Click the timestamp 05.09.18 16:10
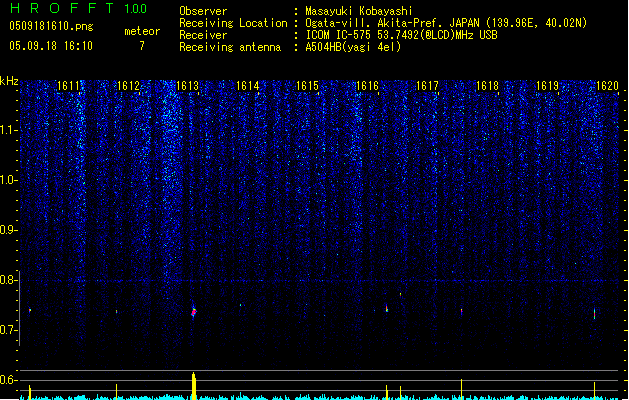Viewport: 629px width, 400px height. pos(51,46)
